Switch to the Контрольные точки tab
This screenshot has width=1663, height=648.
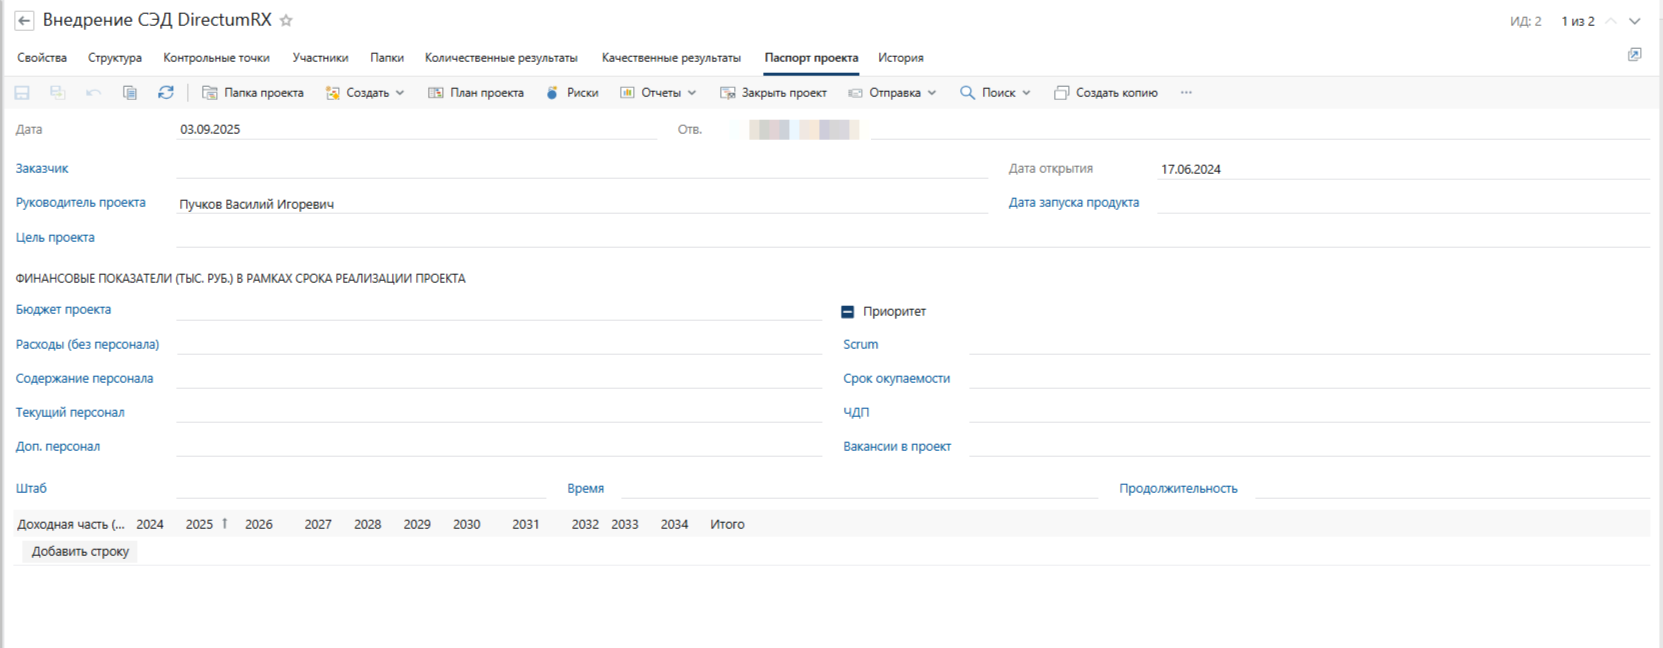click(216, 58)
